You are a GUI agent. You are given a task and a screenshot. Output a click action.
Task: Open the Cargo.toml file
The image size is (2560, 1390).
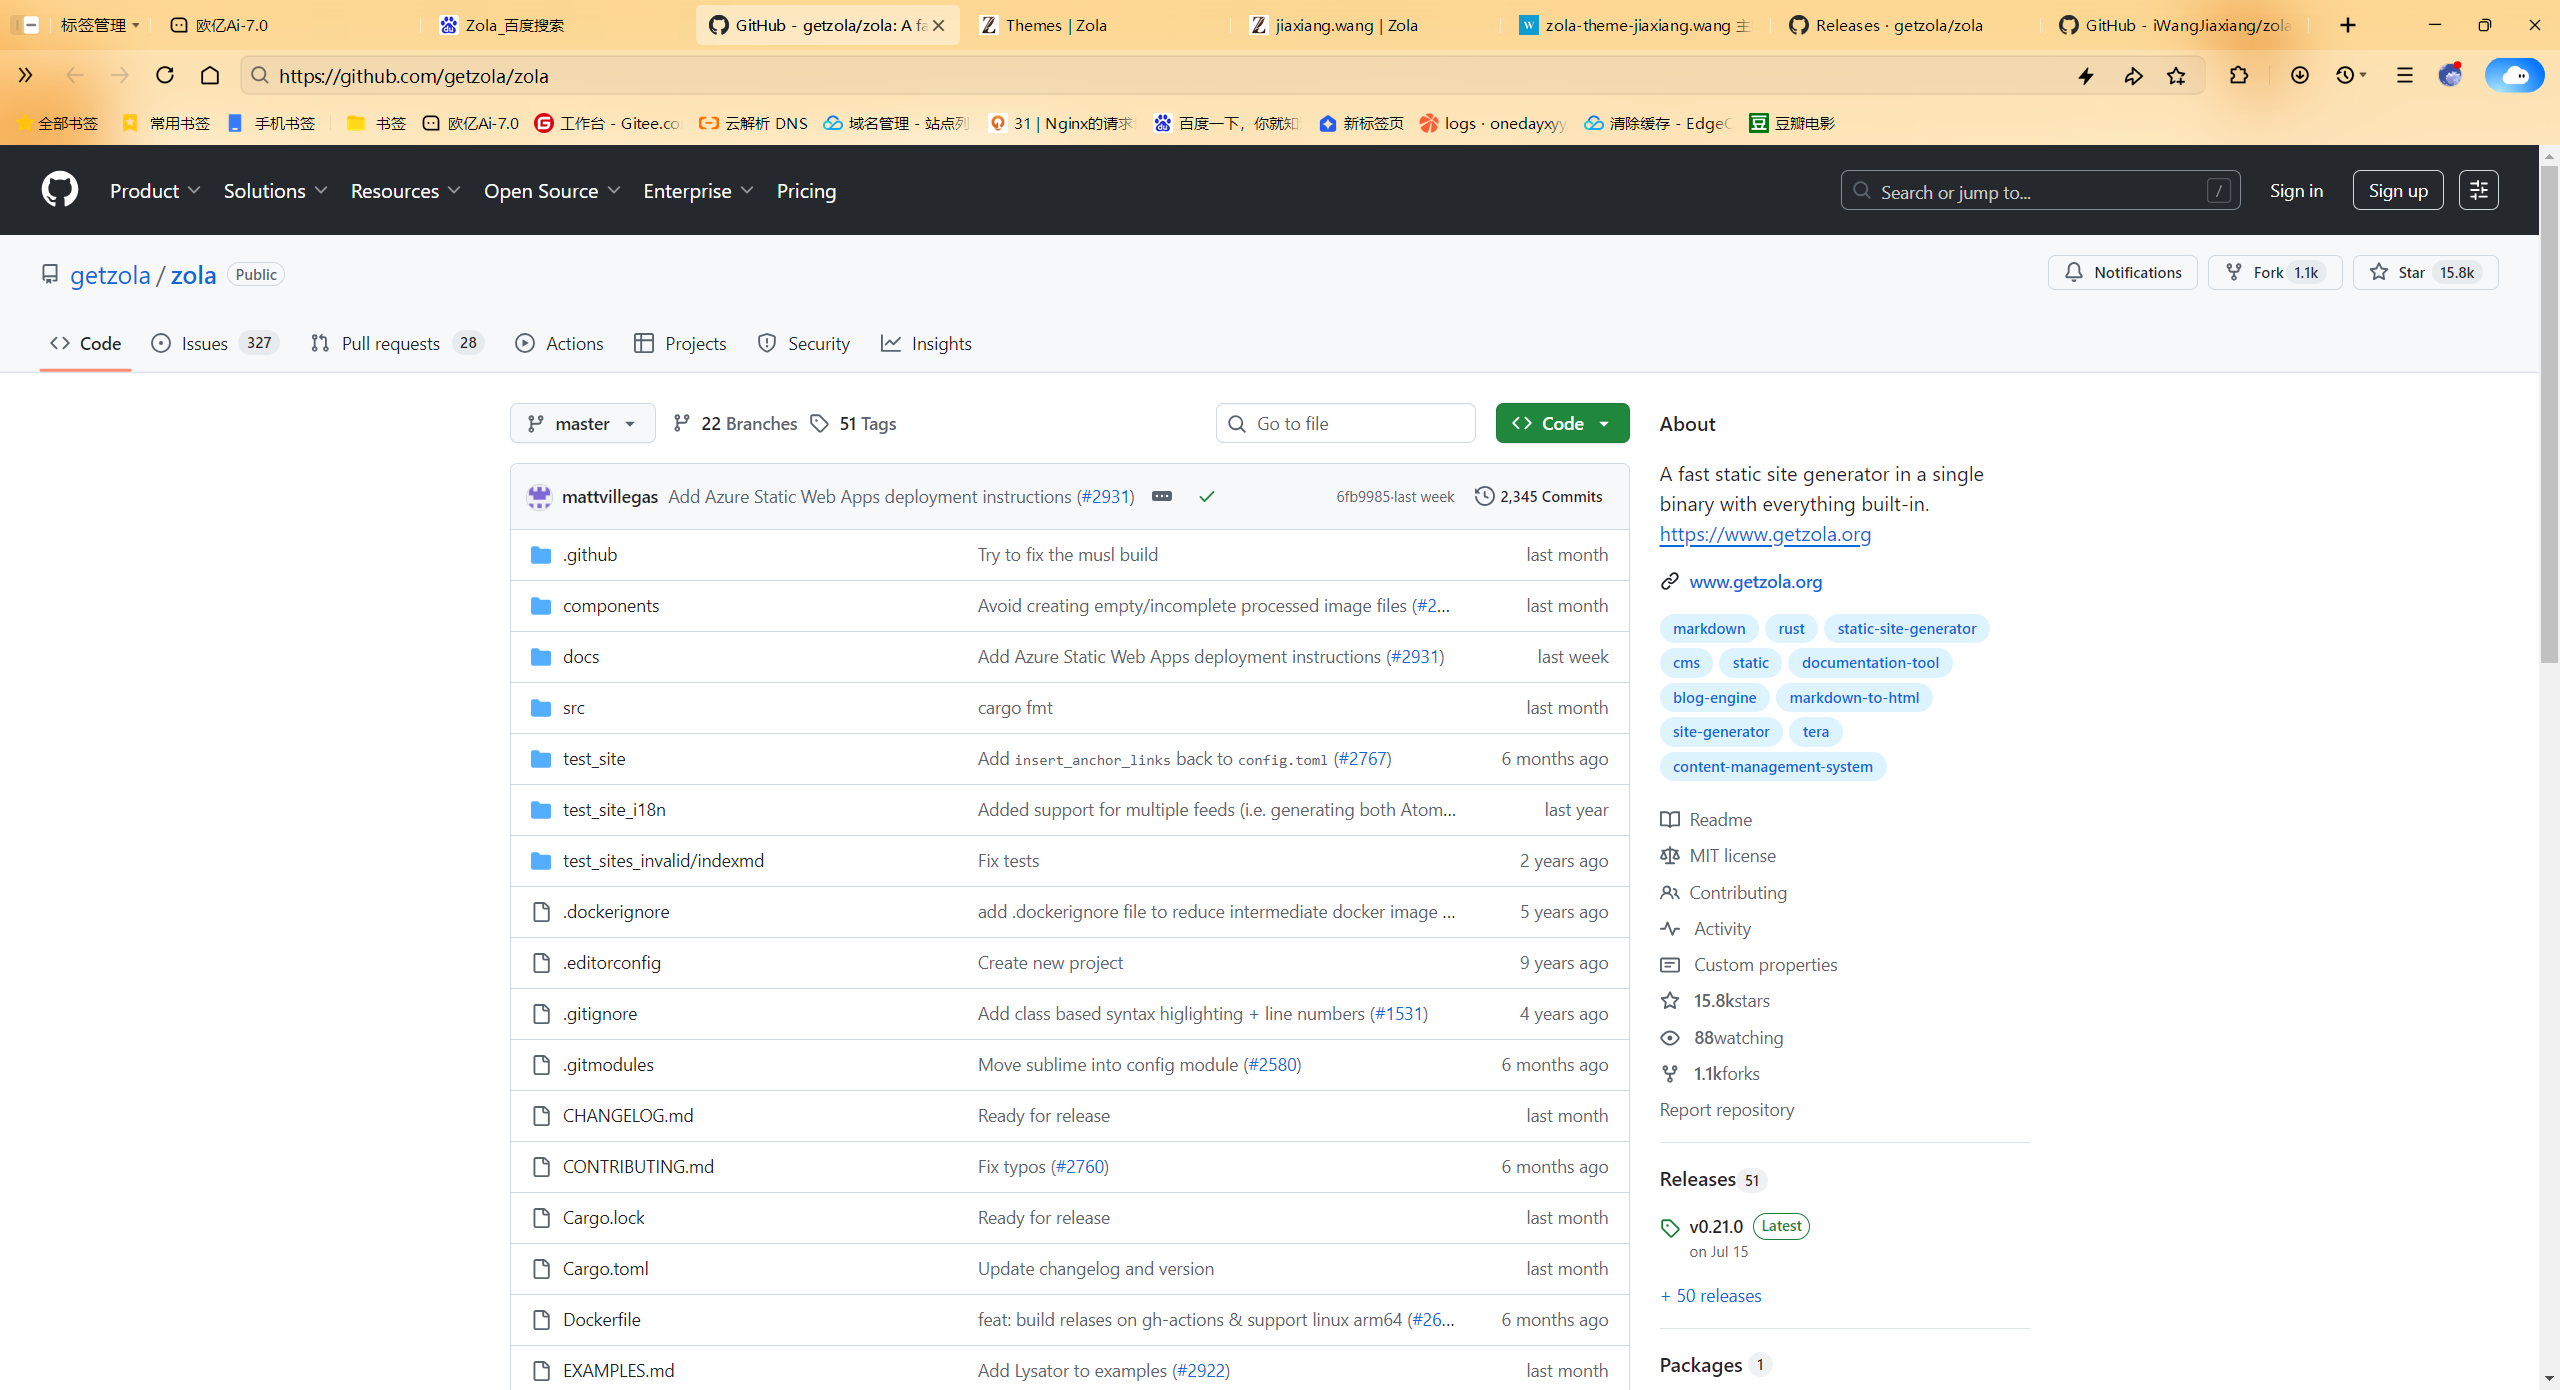click(605, 1269)
